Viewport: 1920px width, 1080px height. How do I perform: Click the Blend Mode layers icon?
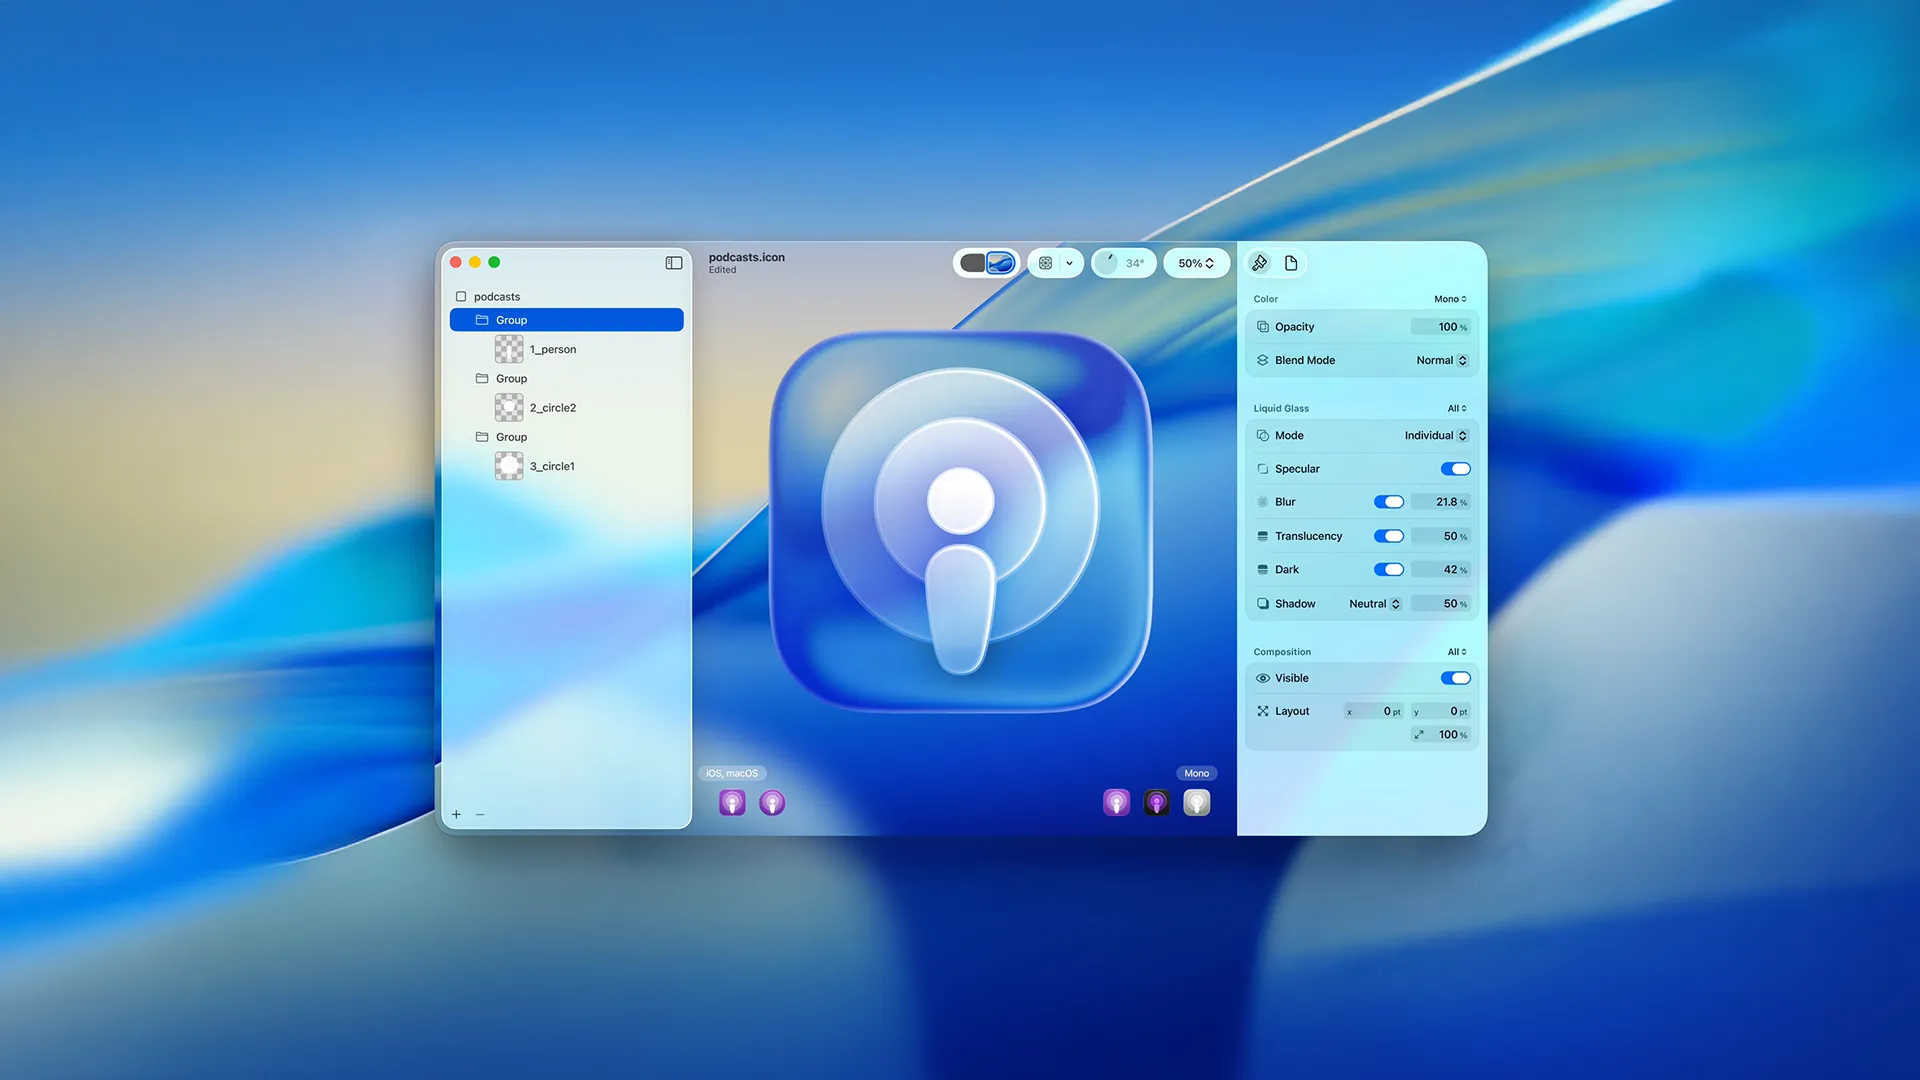(1263, 360)
